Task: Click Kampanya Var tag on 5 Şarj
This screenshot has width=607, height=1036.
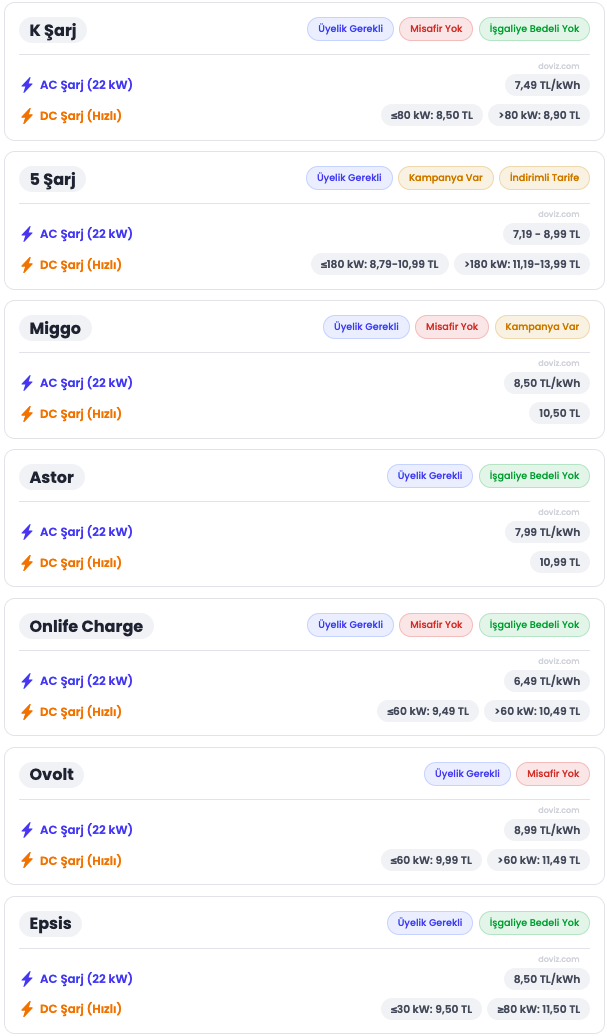Action: [446, 178]
